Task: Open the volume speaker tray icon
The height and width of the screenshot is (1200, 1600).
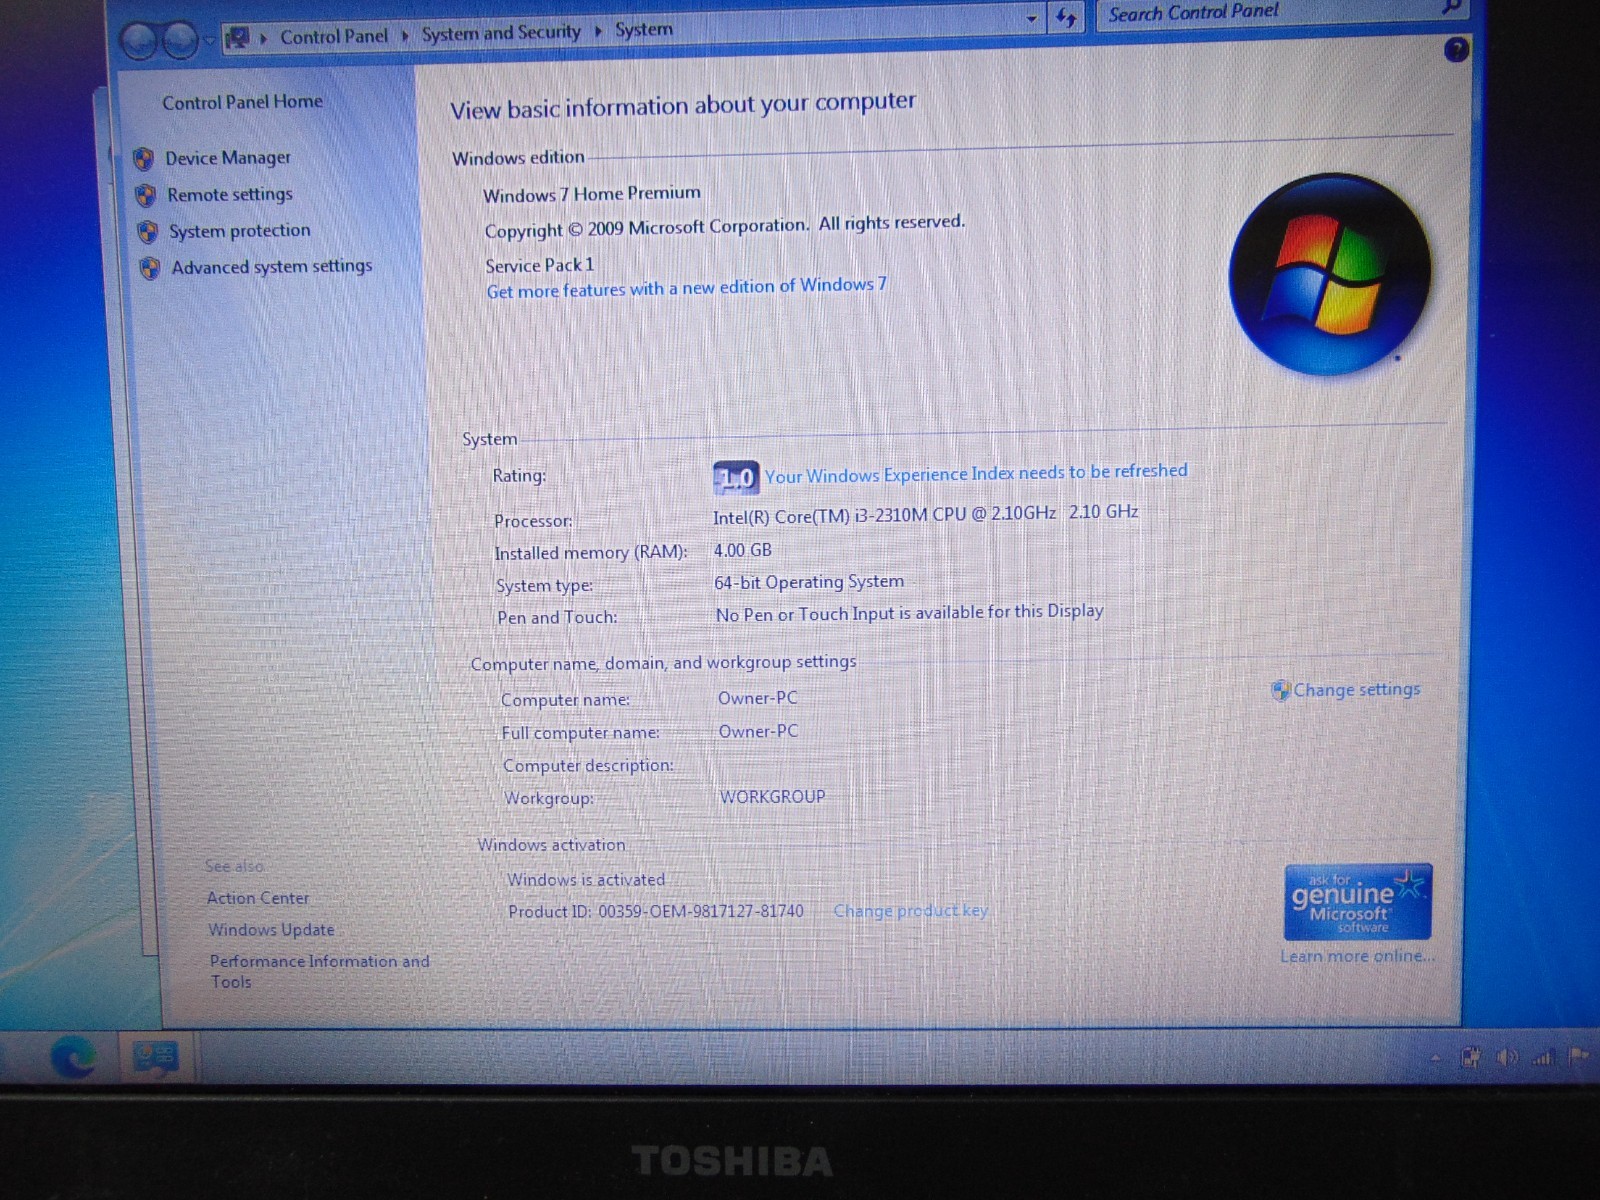Action: [x=1507, y=1057]
